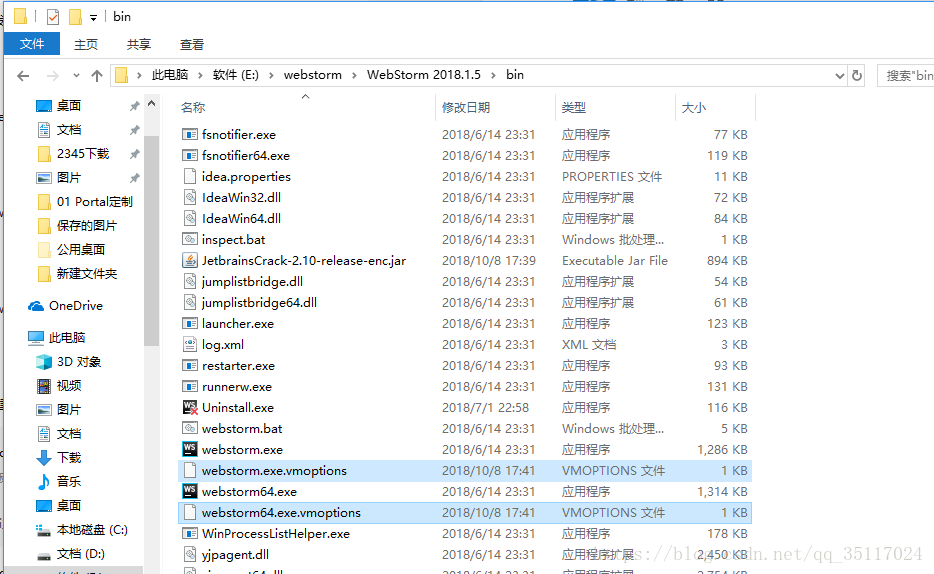Select fsnotifier.exe file icon

(x=189, y=135)
